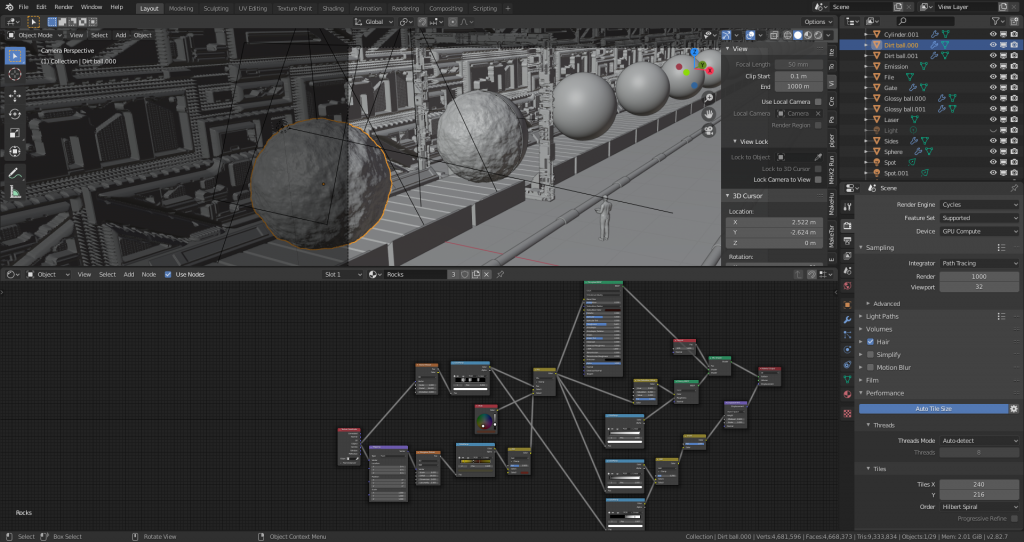This screenshot has height=542, width=1024.
Task: Open the Render Engine dropdown
Action: pyautogui.click(x=979, y=204)
